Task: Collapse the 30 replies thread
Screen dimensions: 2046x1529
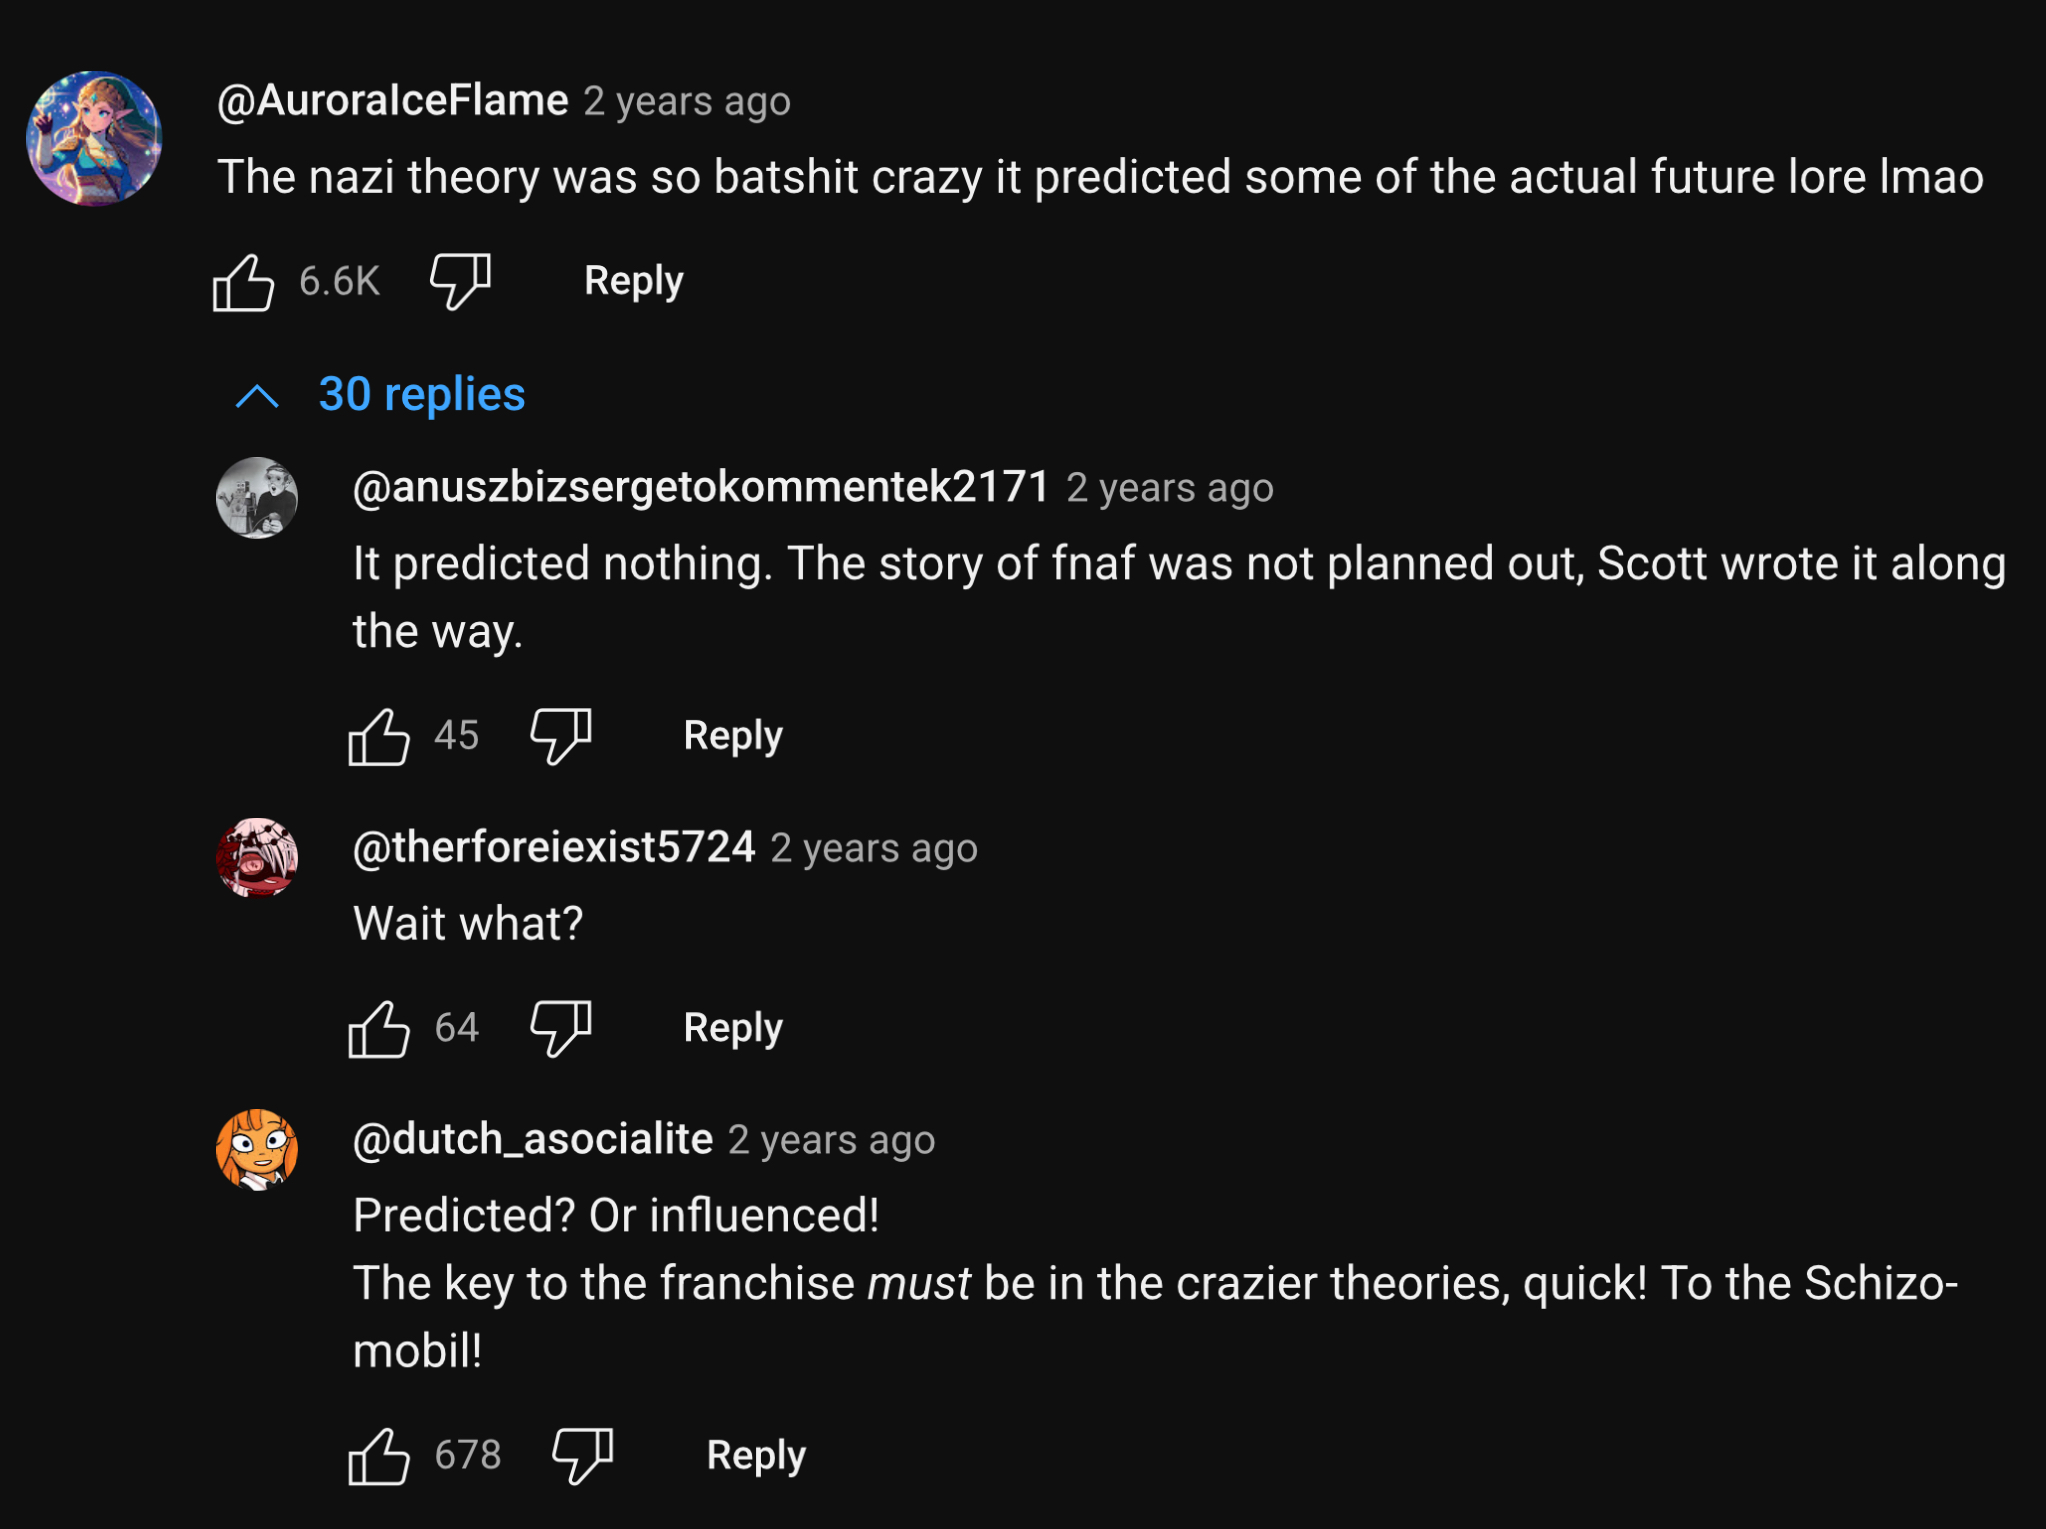Action: click(x=421, y=395)
